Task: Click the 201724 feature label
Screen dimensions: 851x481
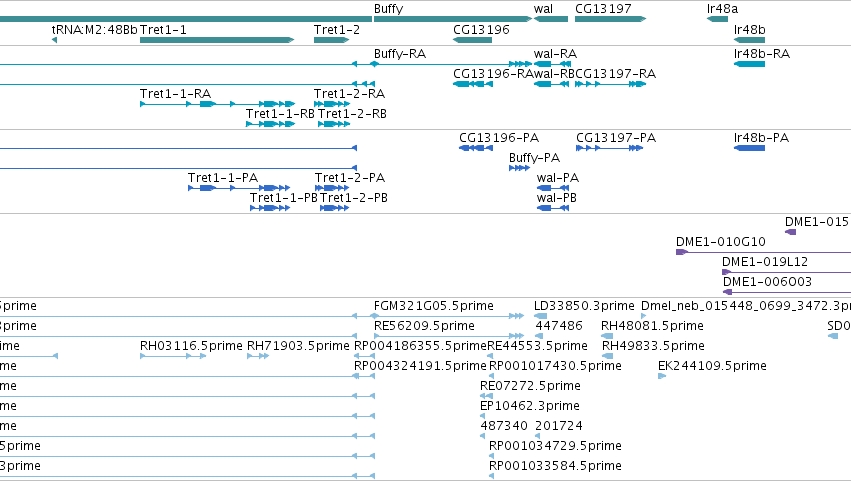Action: [558, 426]
